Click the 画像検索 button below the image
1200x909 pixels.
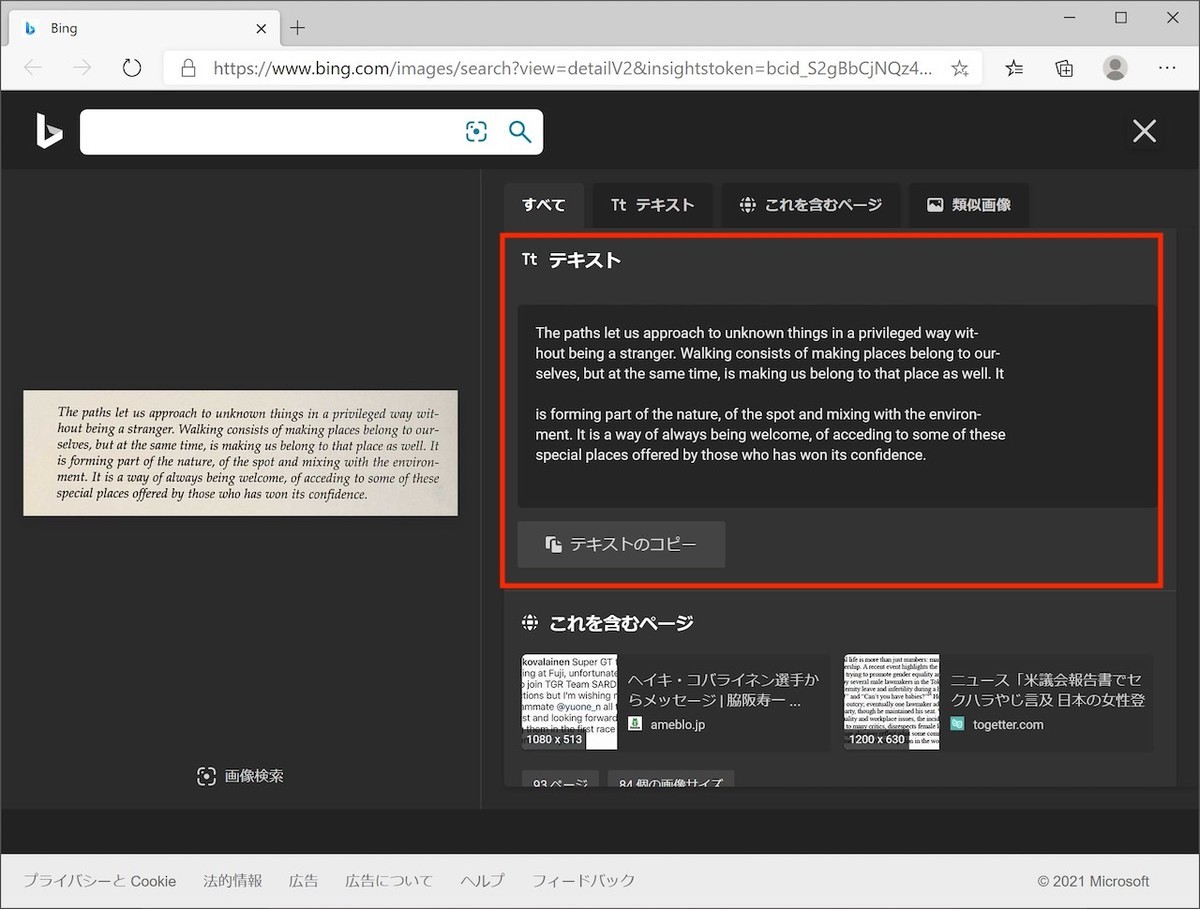click(x=240, y=776)
